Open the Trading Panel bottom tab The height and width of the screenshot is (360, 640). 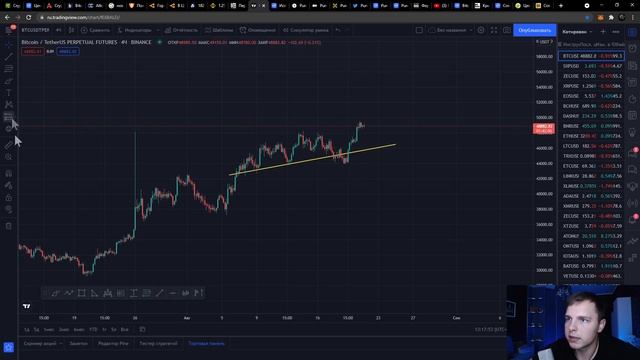pos(206,344)
